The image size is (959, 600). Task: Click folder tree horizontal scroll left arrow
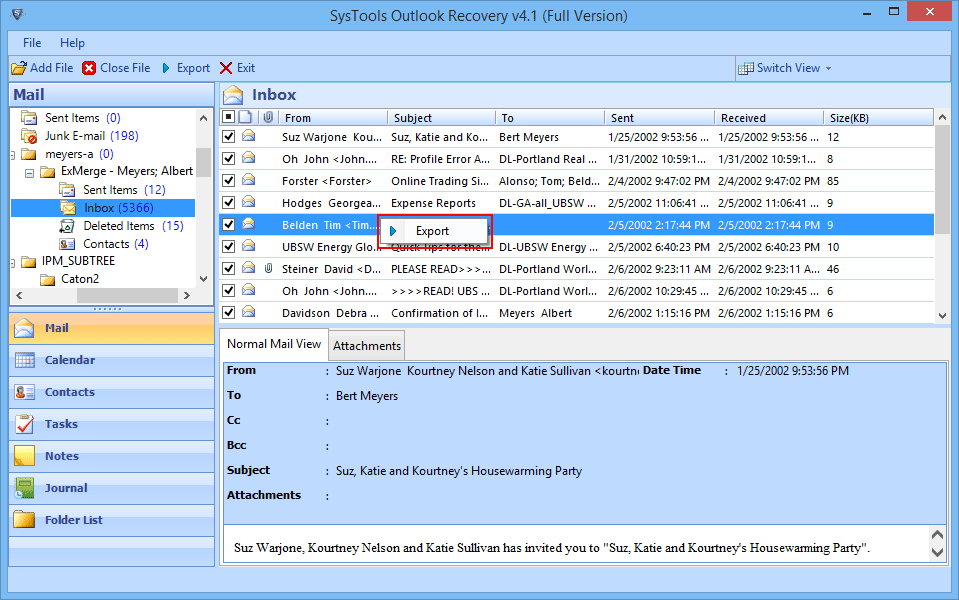[19, 295]
